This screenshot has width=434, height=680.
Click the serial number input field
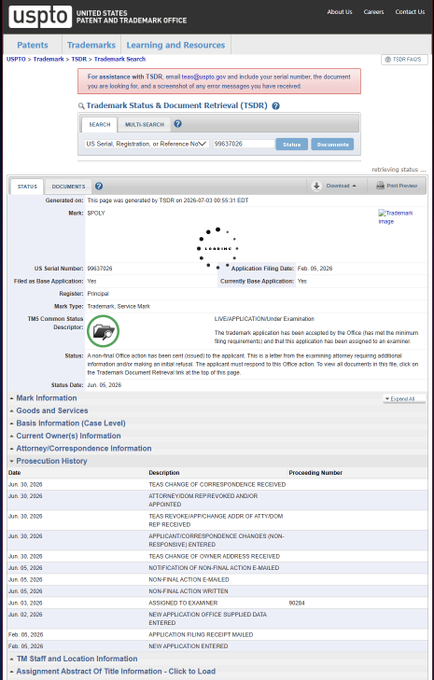(x=243, y=144)
